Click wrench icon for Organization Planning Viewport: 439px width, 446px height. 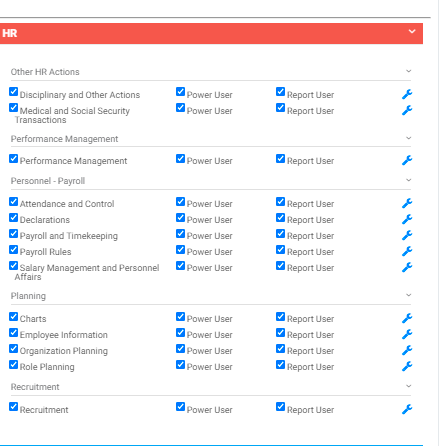[407, 350]
